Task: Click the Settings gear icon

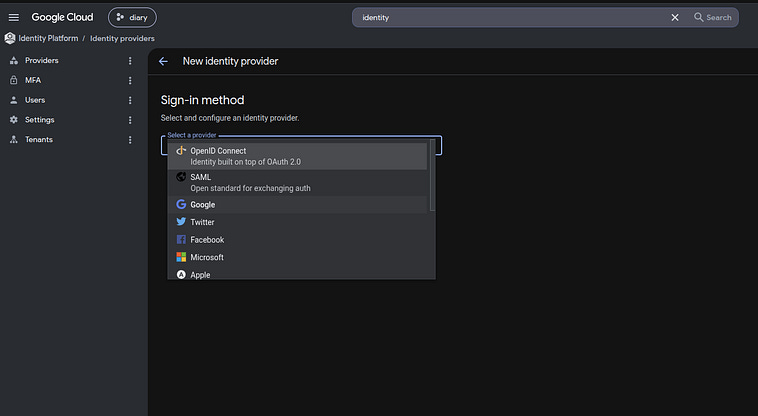Action: (x=14, y=120)
